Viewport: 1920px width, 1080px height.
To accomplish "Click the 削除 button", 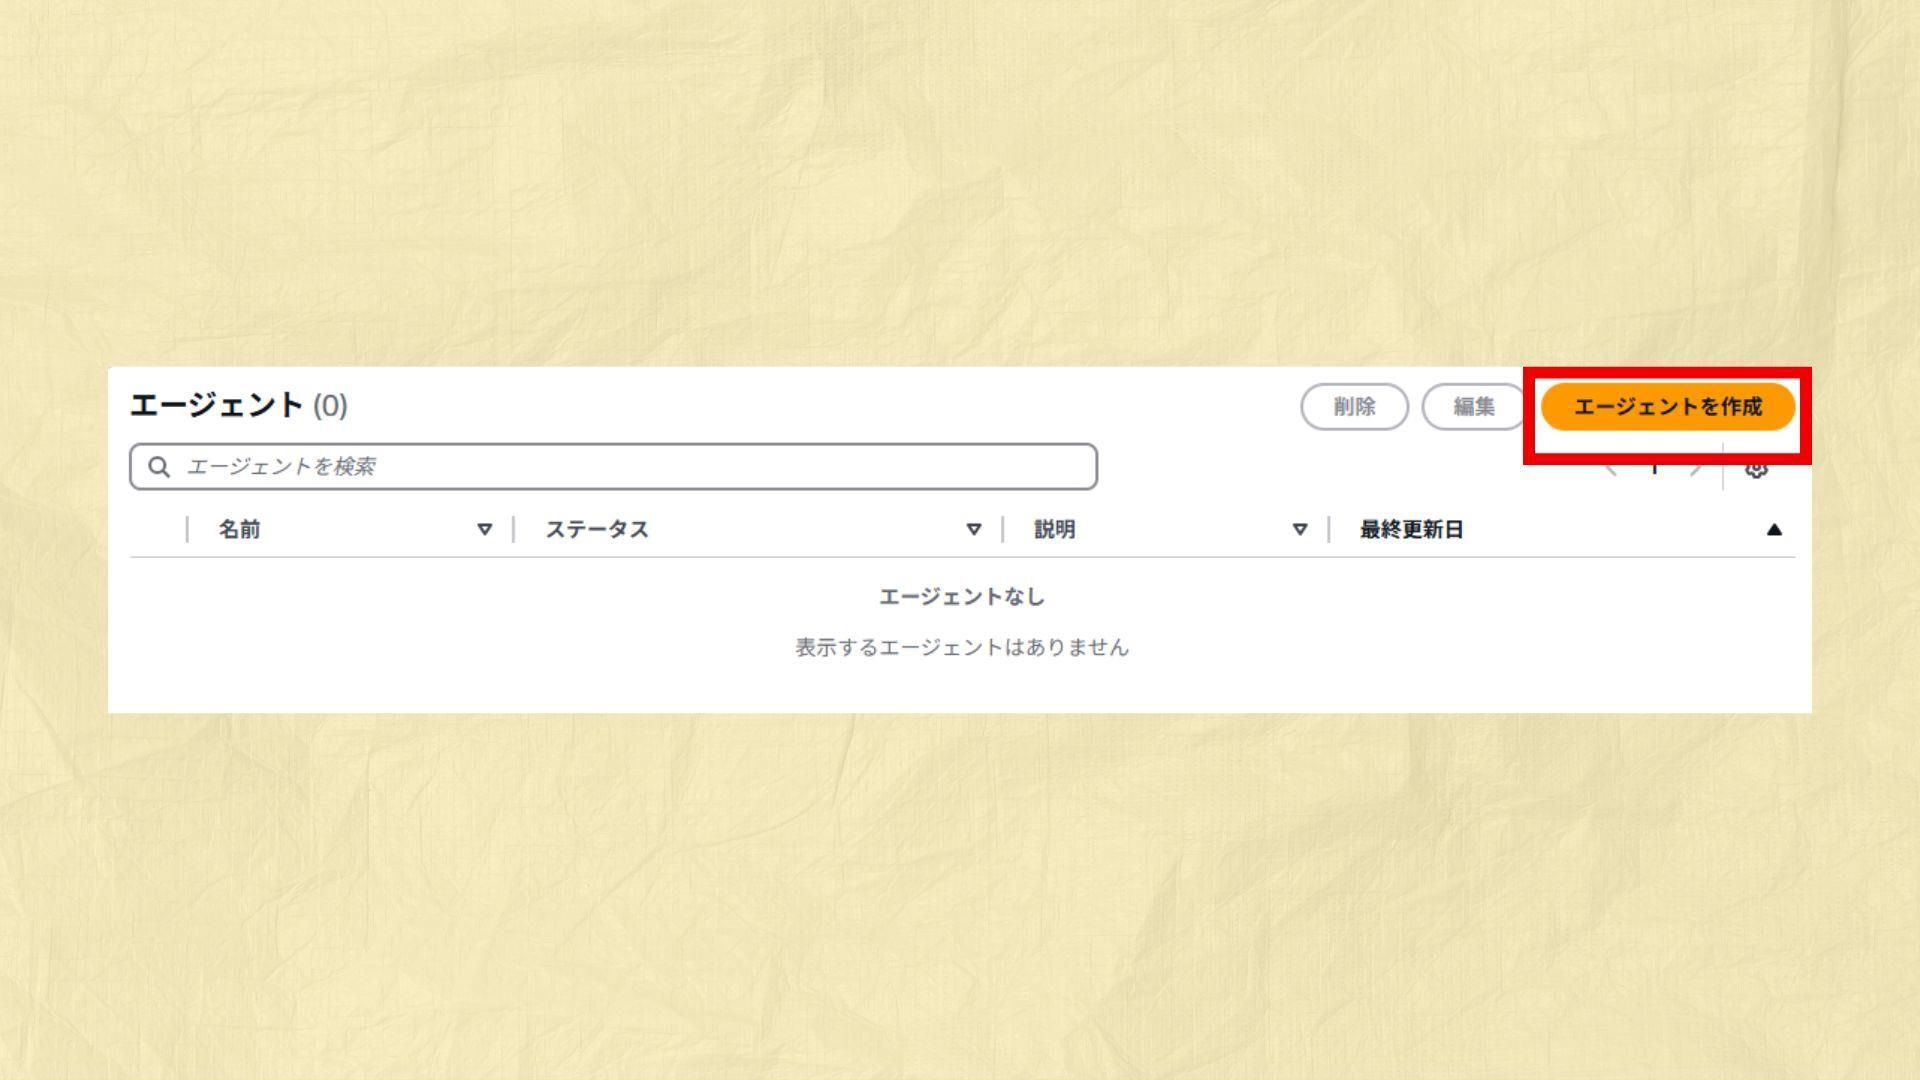I will 1354,407.
